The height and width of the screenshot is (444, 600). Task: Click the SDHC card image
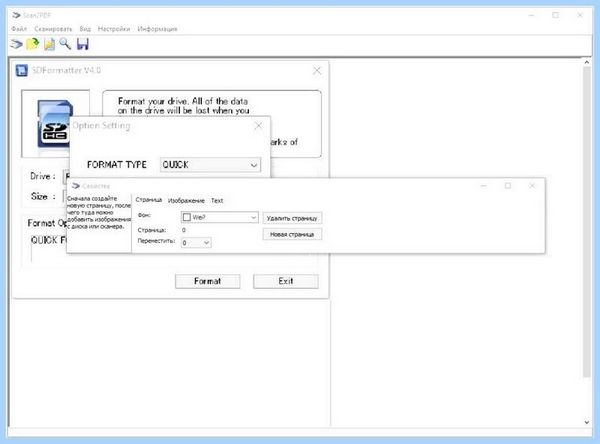pyautogui.click(x=54, y=124)
